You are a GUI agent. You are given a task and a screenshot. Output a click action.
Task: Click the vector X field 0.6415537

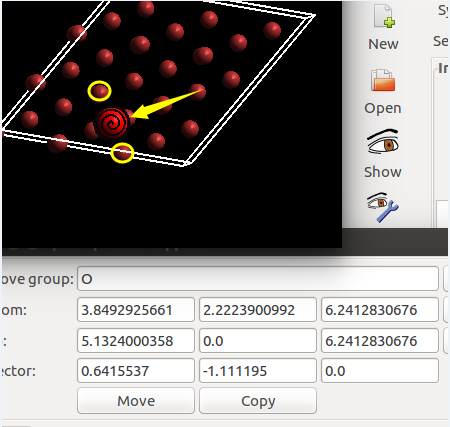tap(136, 371)
